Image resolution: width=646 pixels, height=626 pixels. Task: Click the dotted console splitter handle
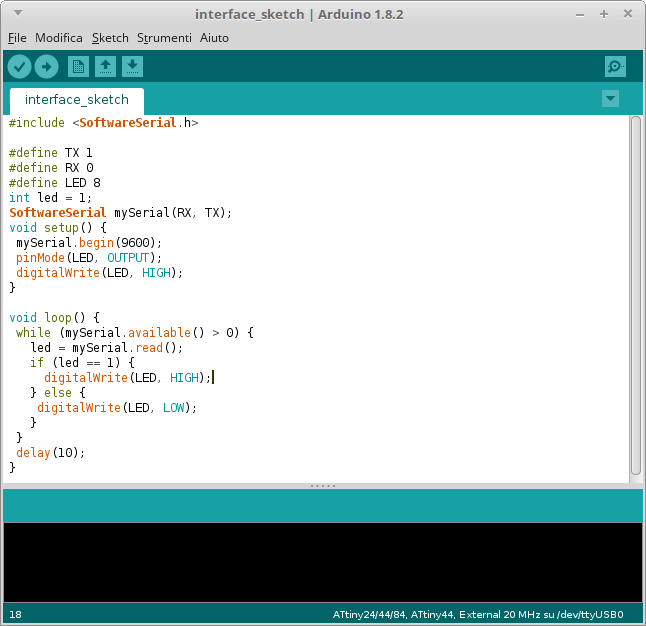[323, 486]
